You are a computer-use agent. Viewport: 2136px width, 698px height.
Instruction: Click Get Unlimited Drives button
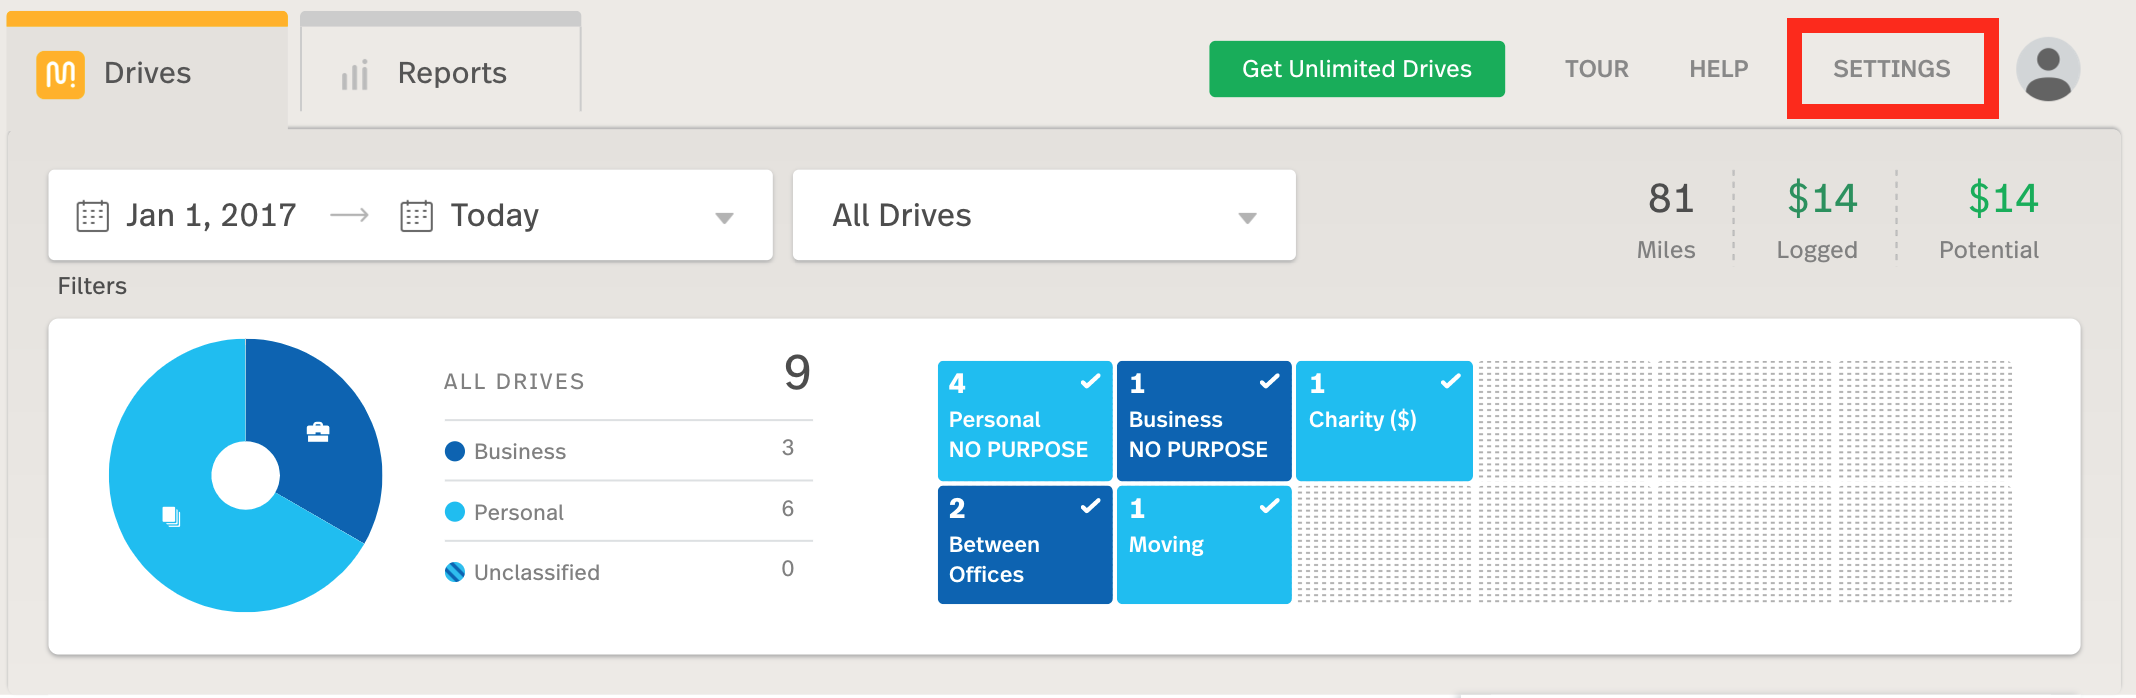pos(1357,69)
